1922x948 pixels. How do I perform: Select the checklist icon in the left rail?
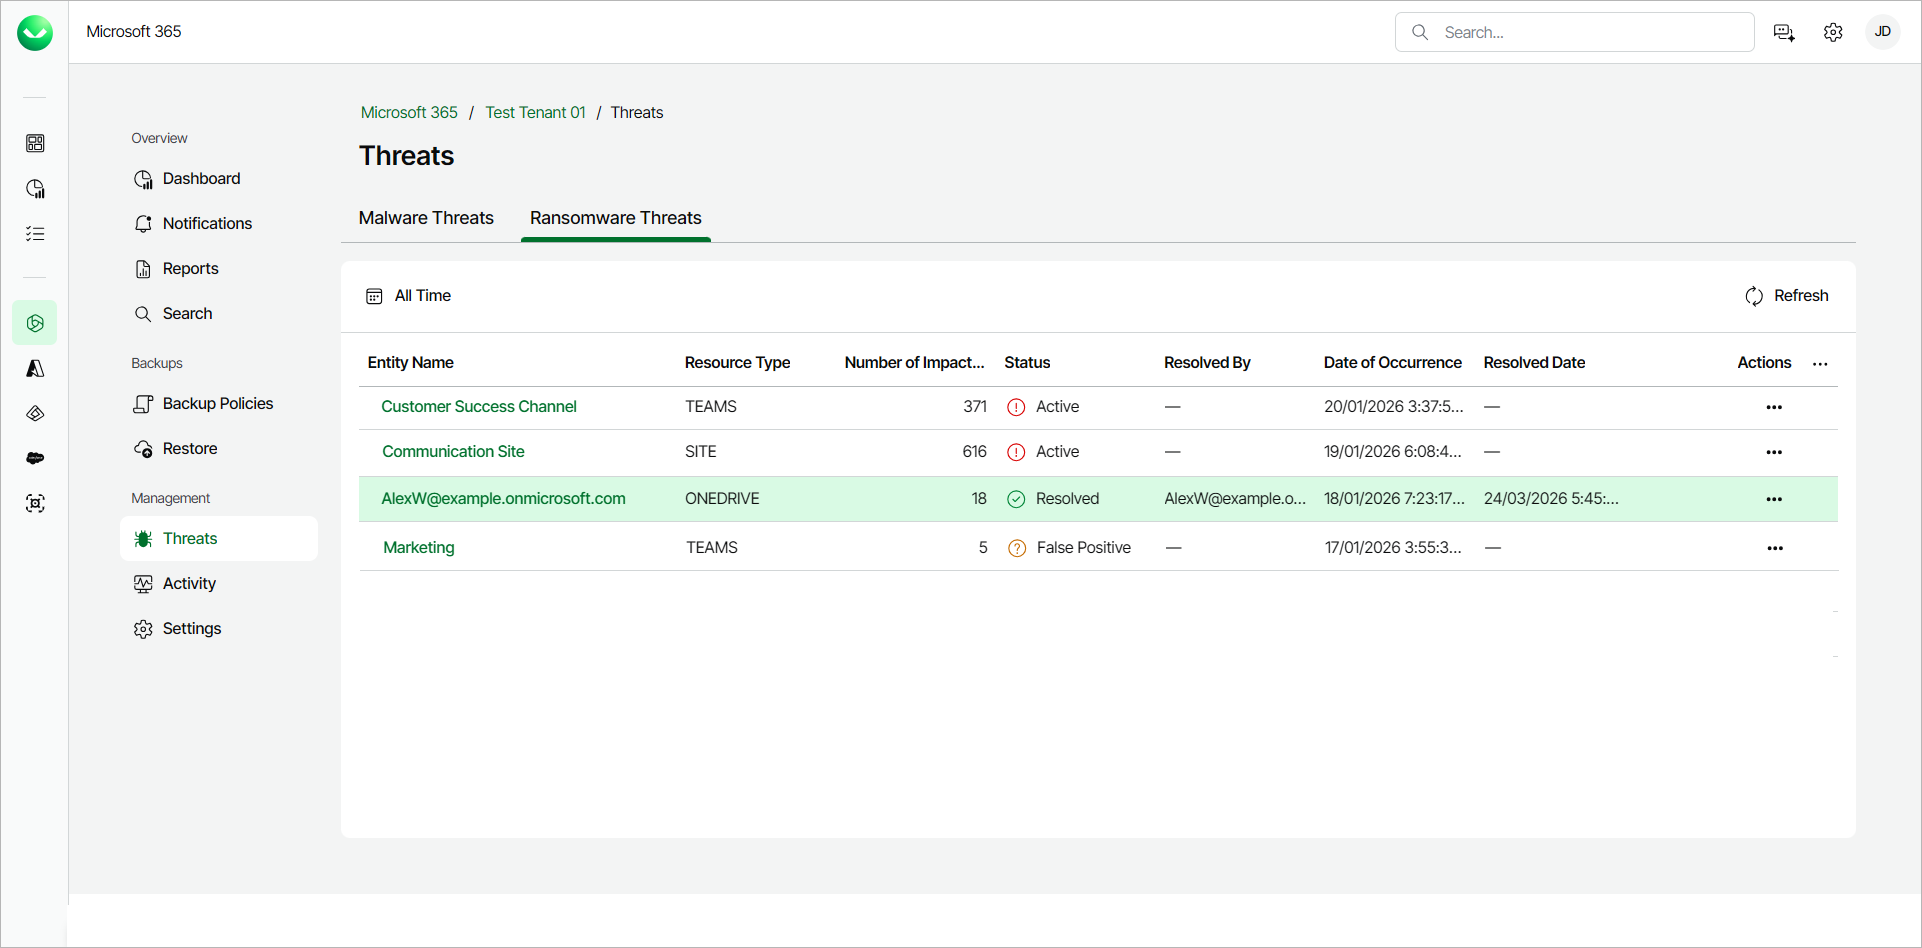35,233
